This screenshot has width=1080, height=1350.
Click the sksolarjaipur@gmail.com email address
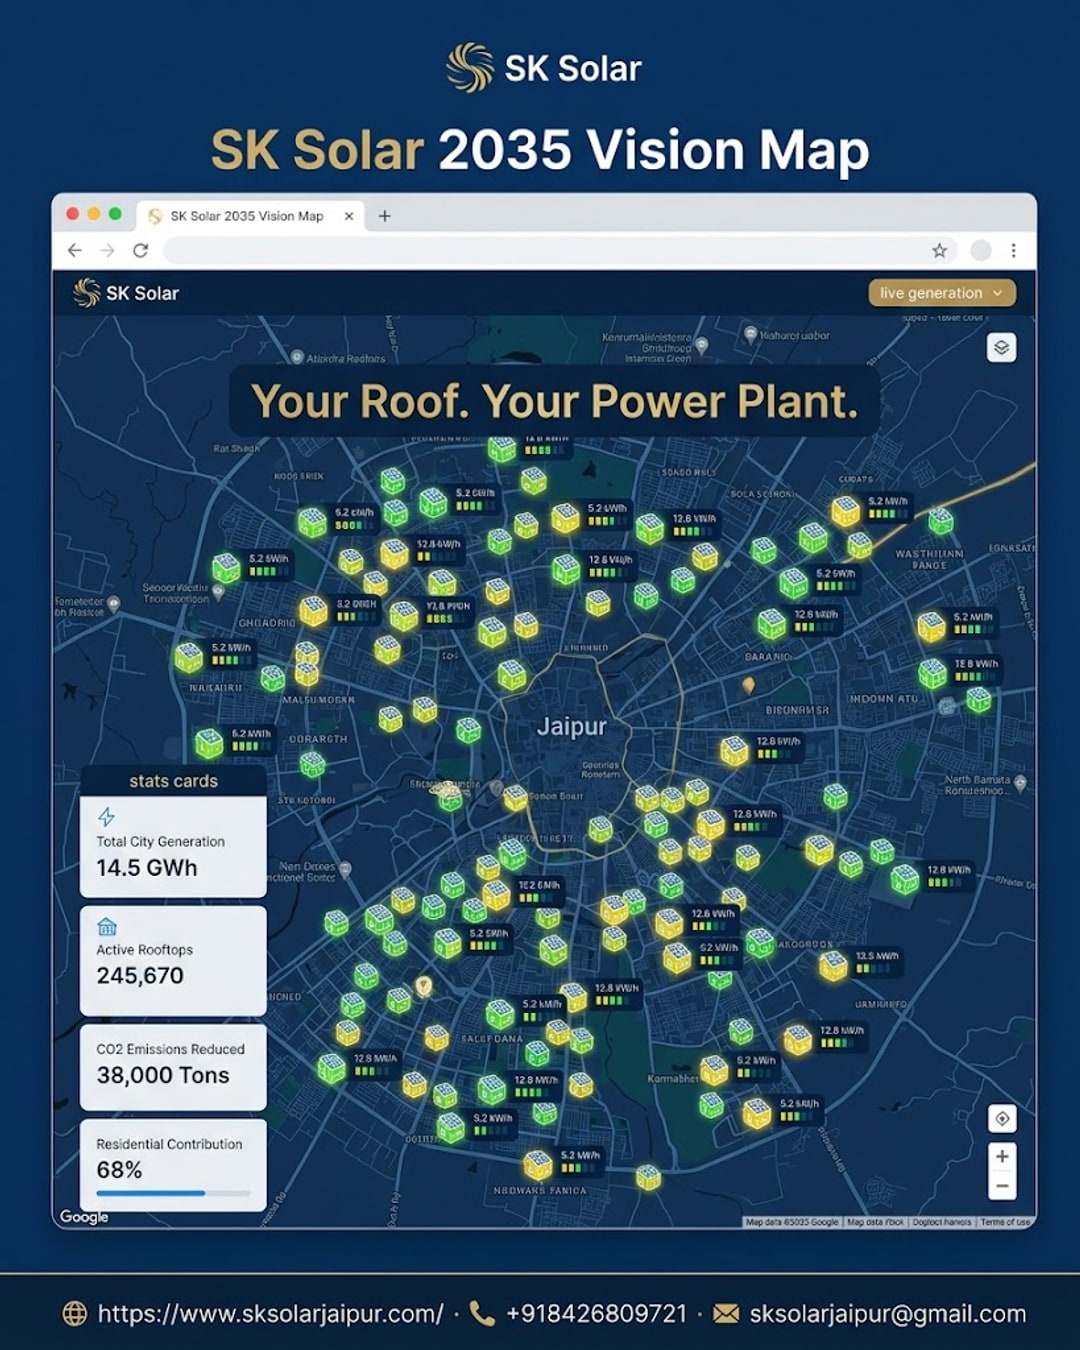click(888, 1314)
